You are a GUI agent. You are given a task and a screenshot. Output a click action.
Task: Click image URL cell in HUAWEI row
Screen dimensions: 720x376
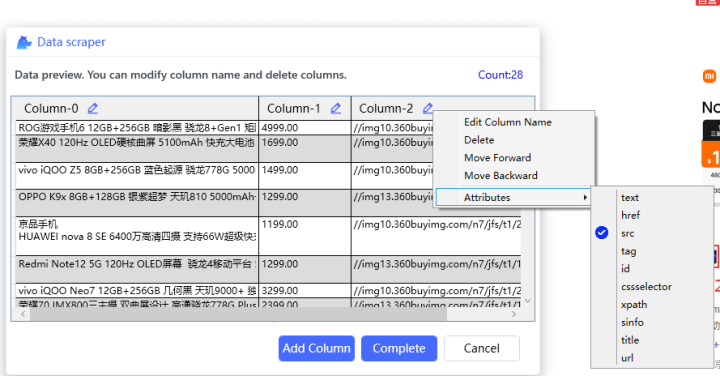(x=436, y=236)
